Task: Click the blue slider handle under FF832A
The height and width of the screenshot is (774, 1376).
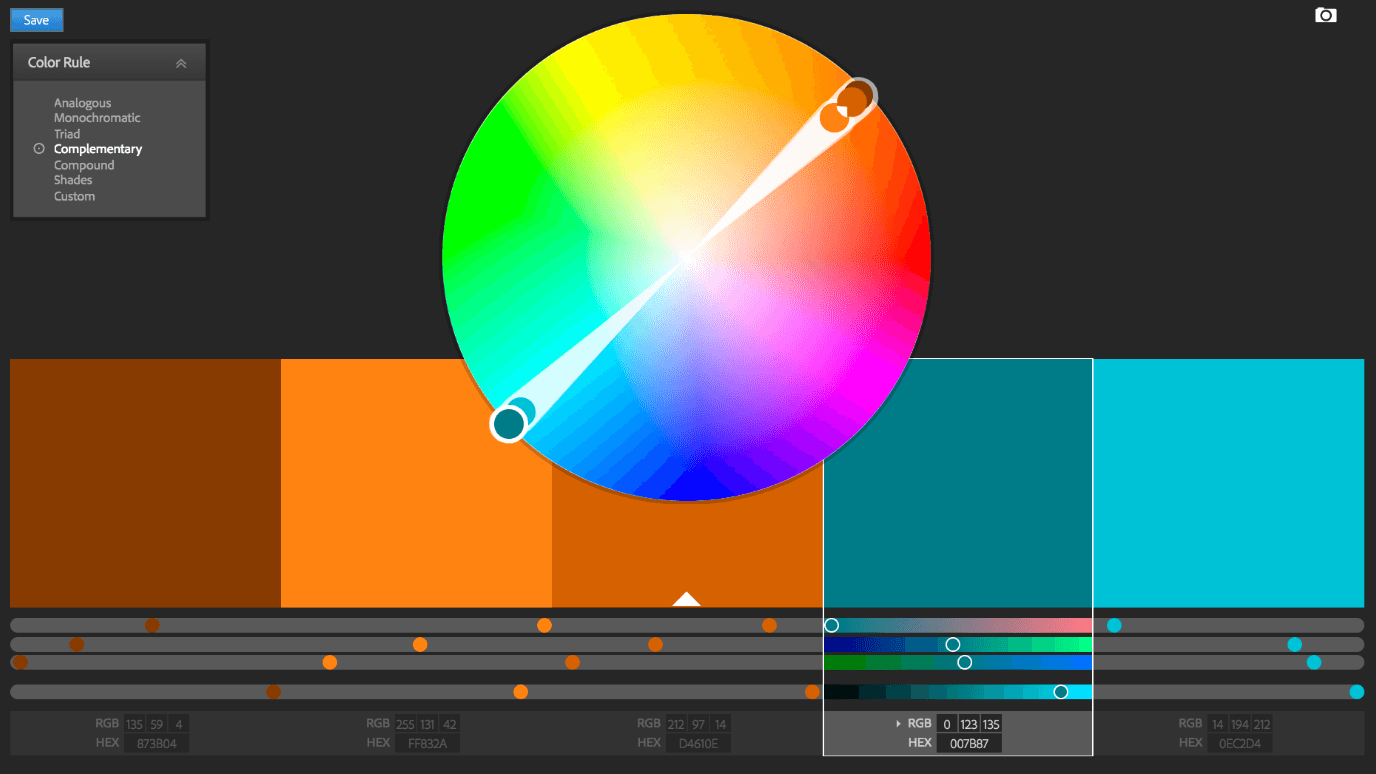Action: (330, 662)
